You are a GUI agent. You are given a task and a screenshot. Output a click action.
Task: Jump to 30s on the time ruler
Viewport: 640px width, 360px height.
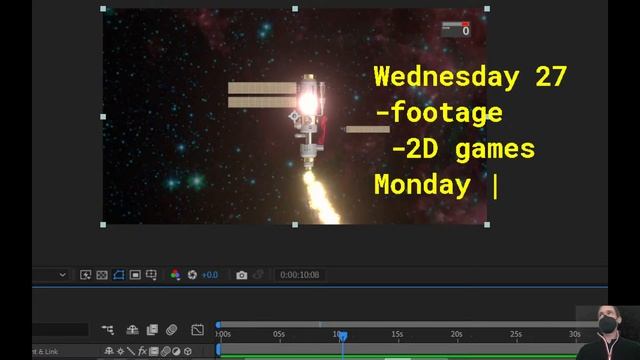[x=576, y=335]
